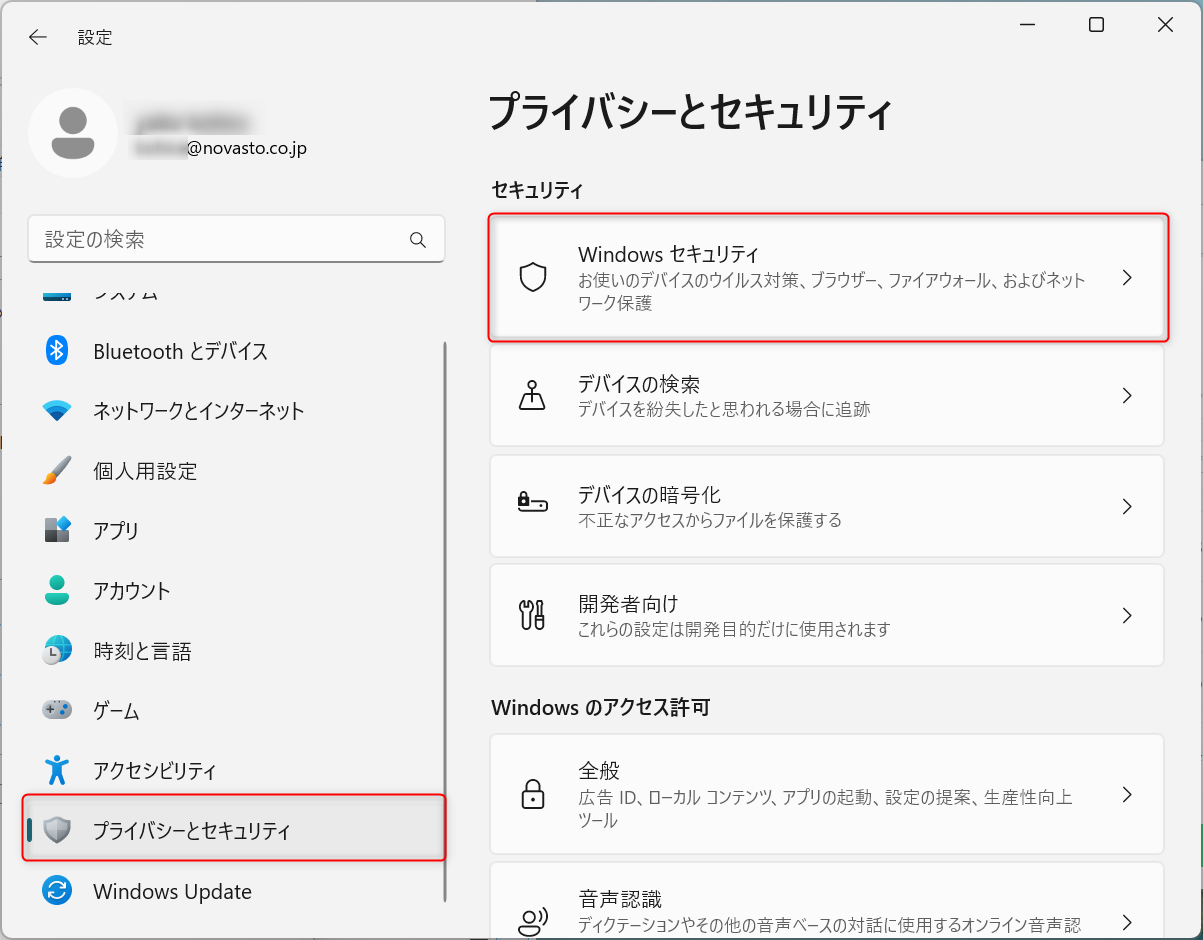The width and height of the screenshot is (1203, 940).
Task: Click the network Wi-Fi icon
Action: (x=57, y=411)
